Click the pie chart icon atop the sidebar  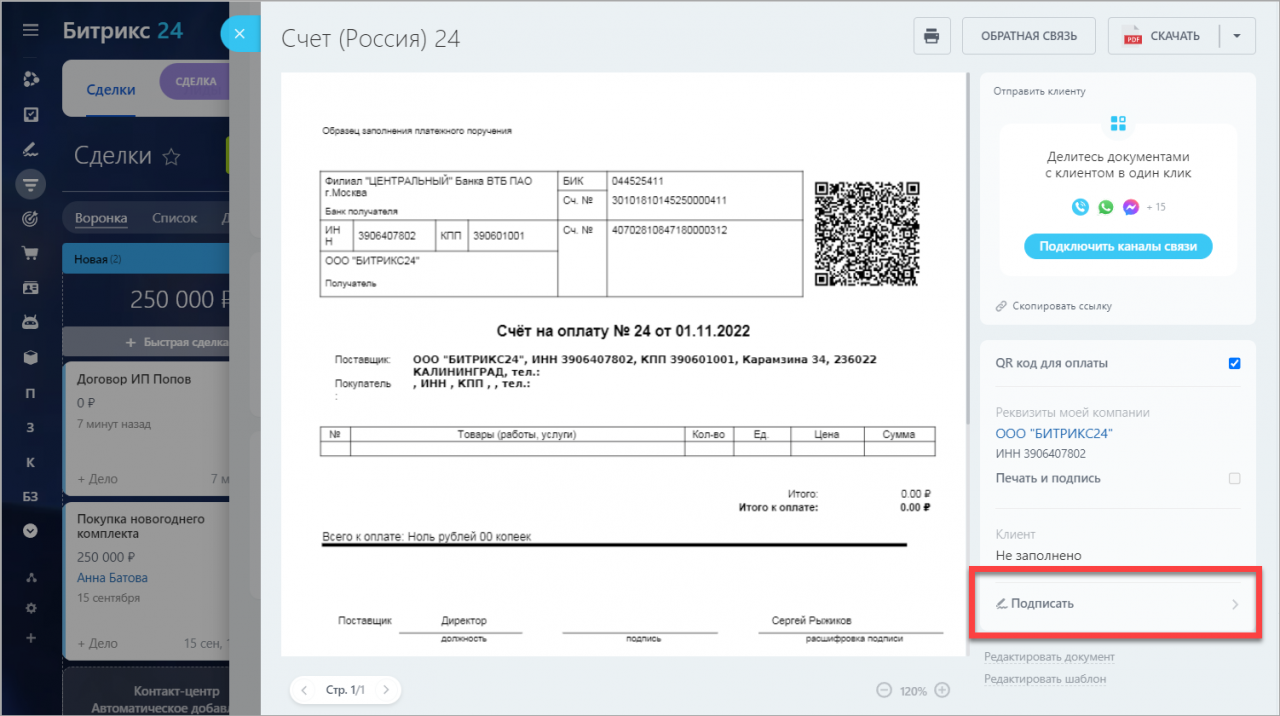tap(30, 79)
